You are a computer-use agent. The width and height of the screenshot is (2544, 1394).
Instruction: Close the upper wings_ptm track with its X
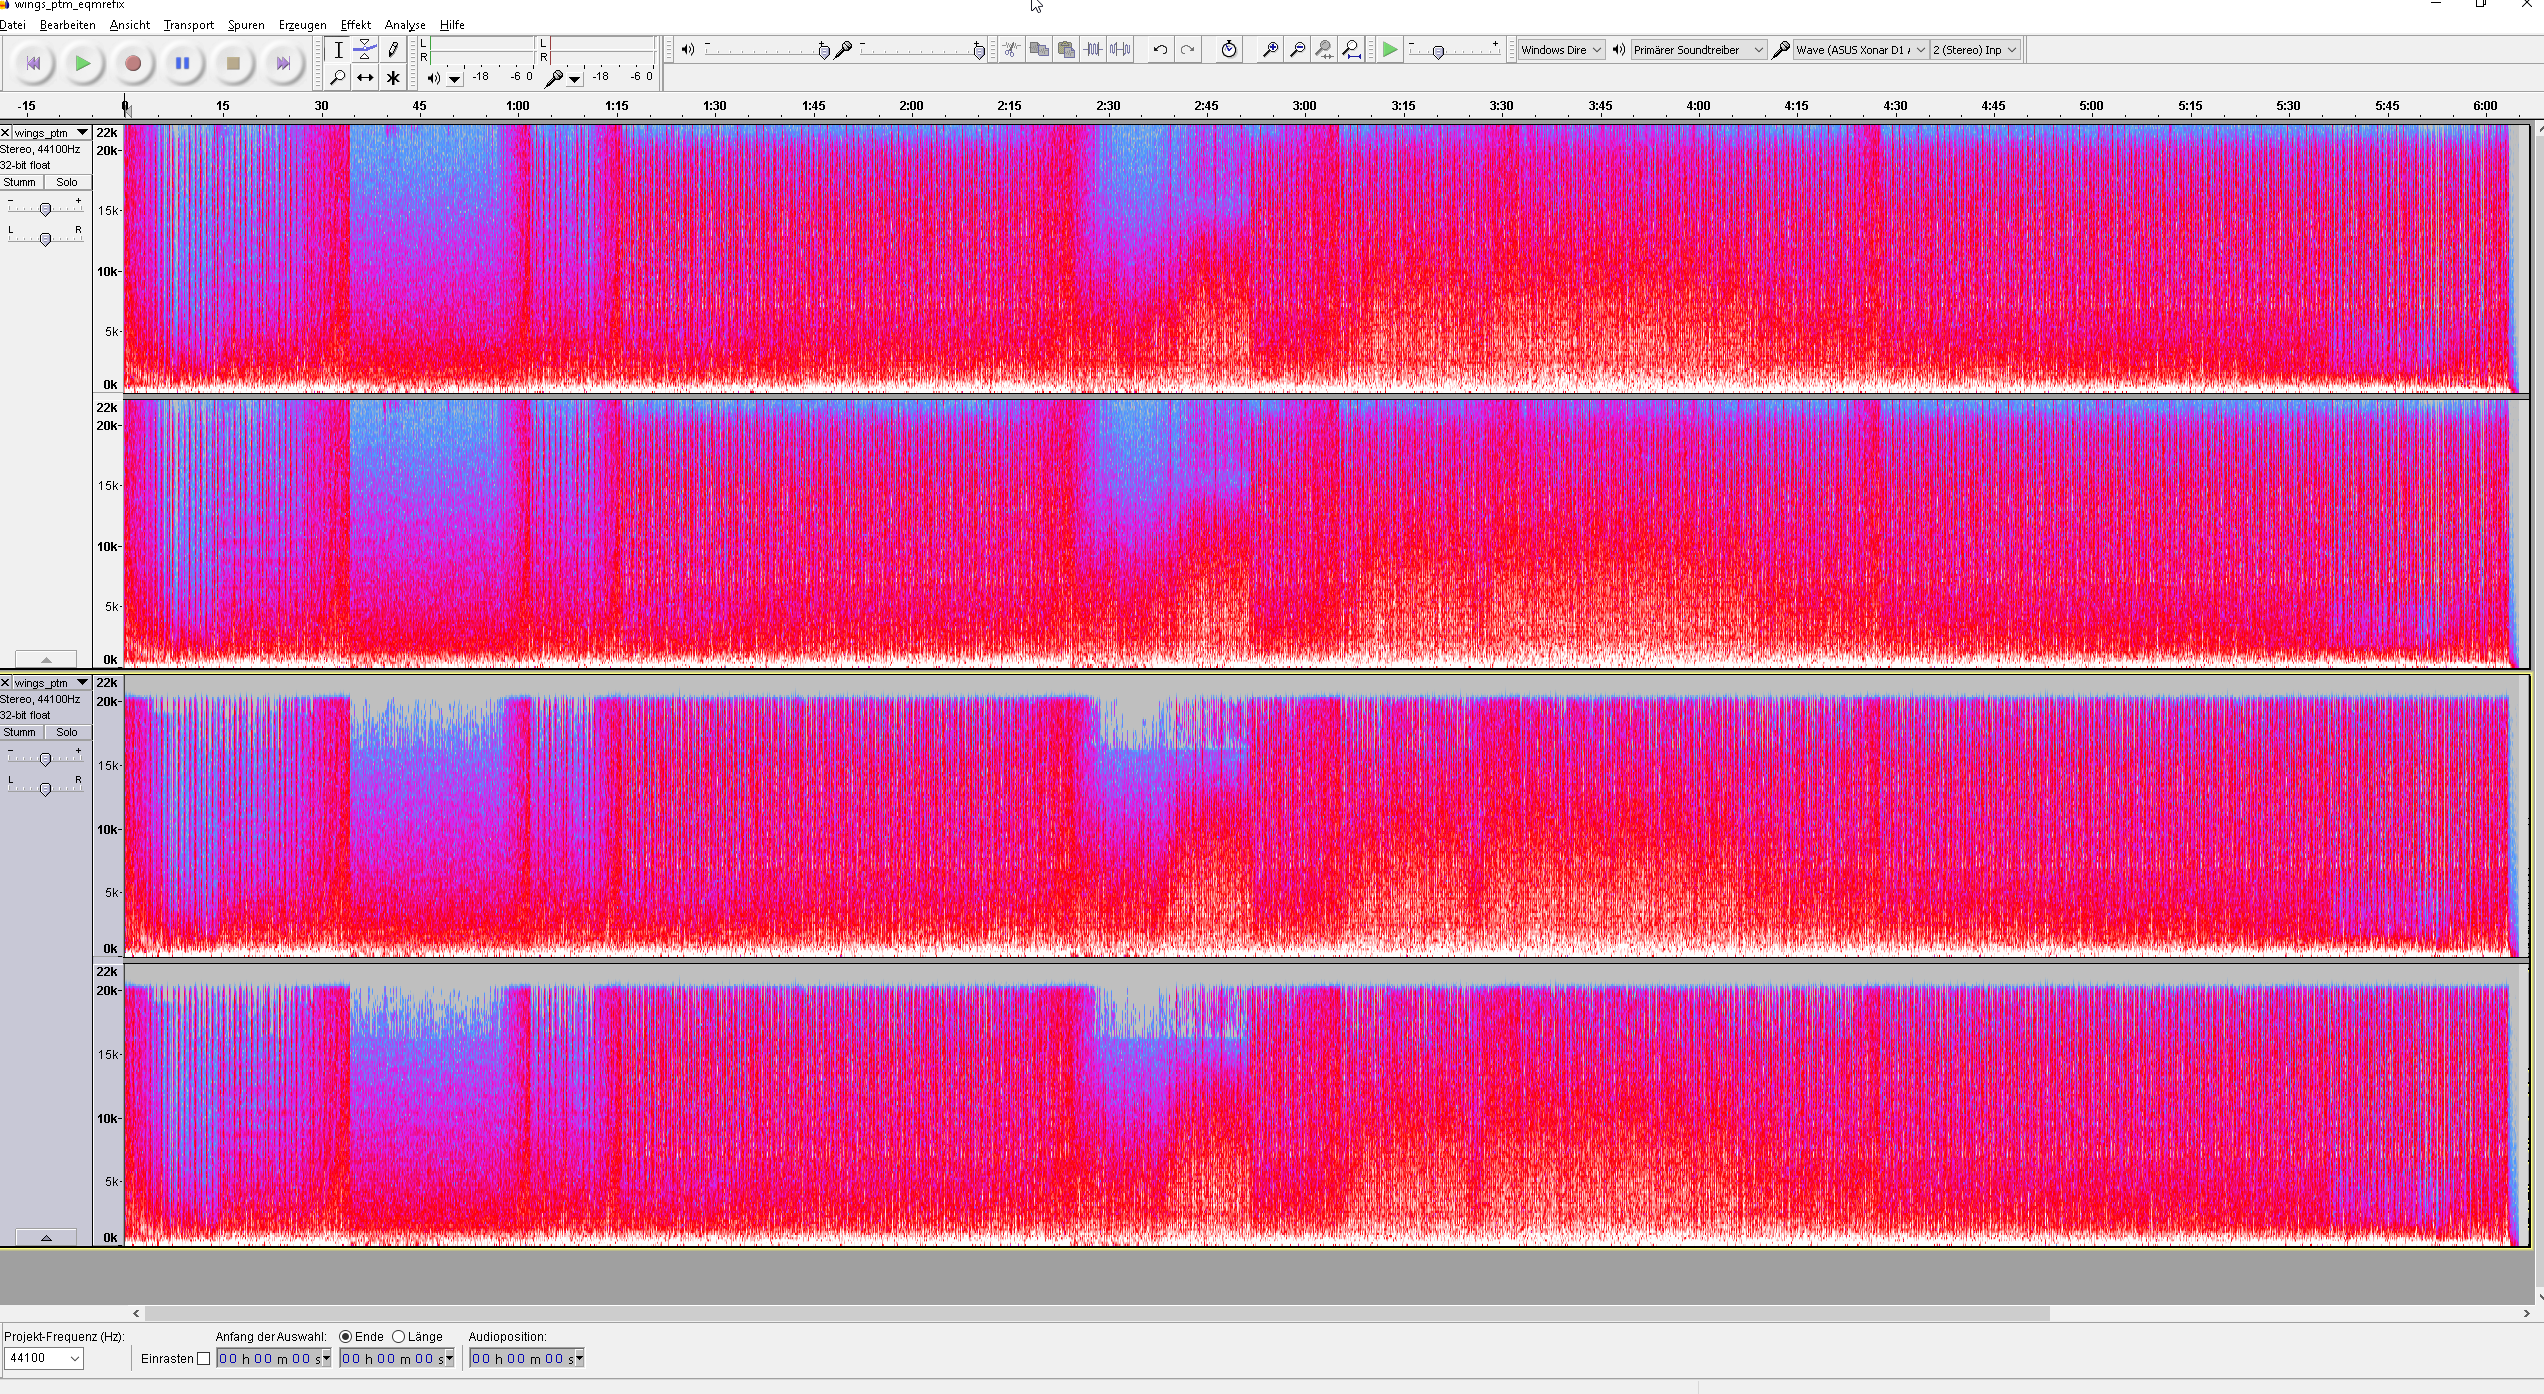6,132
